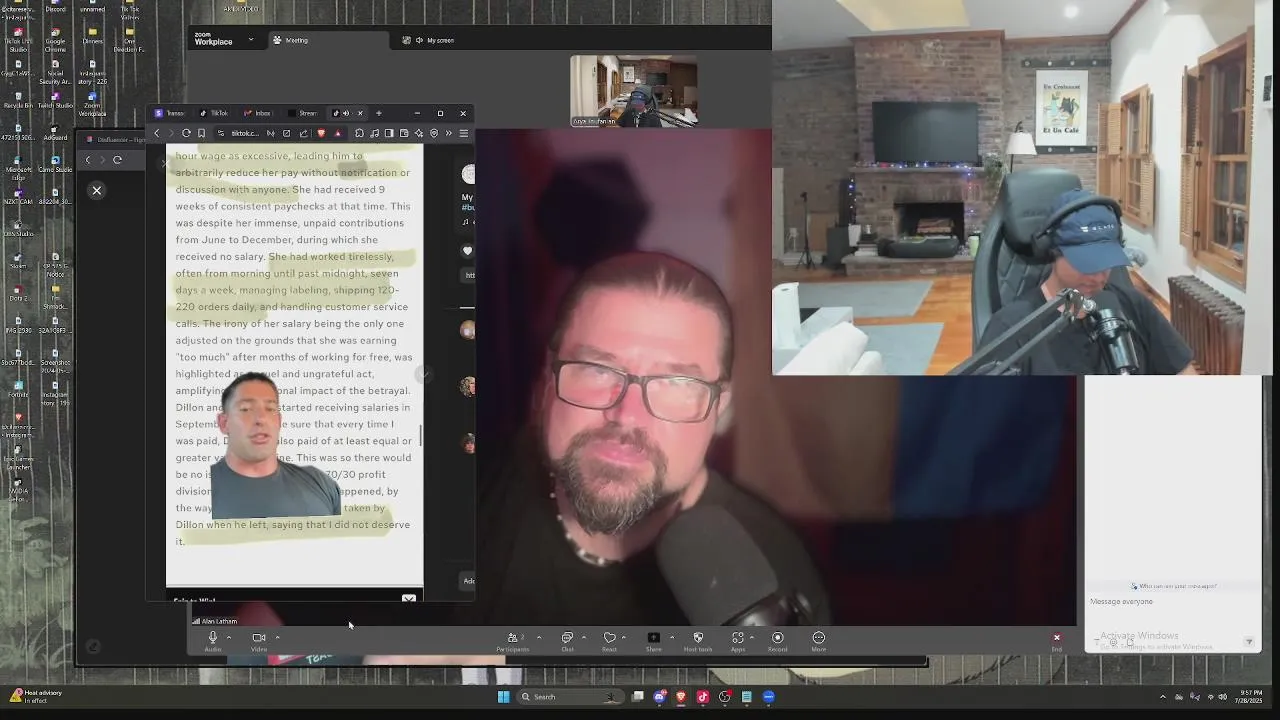Bookmark this page in Brave
The height and width of the screenshot is (720, 1280).
(x=201, y=133)
